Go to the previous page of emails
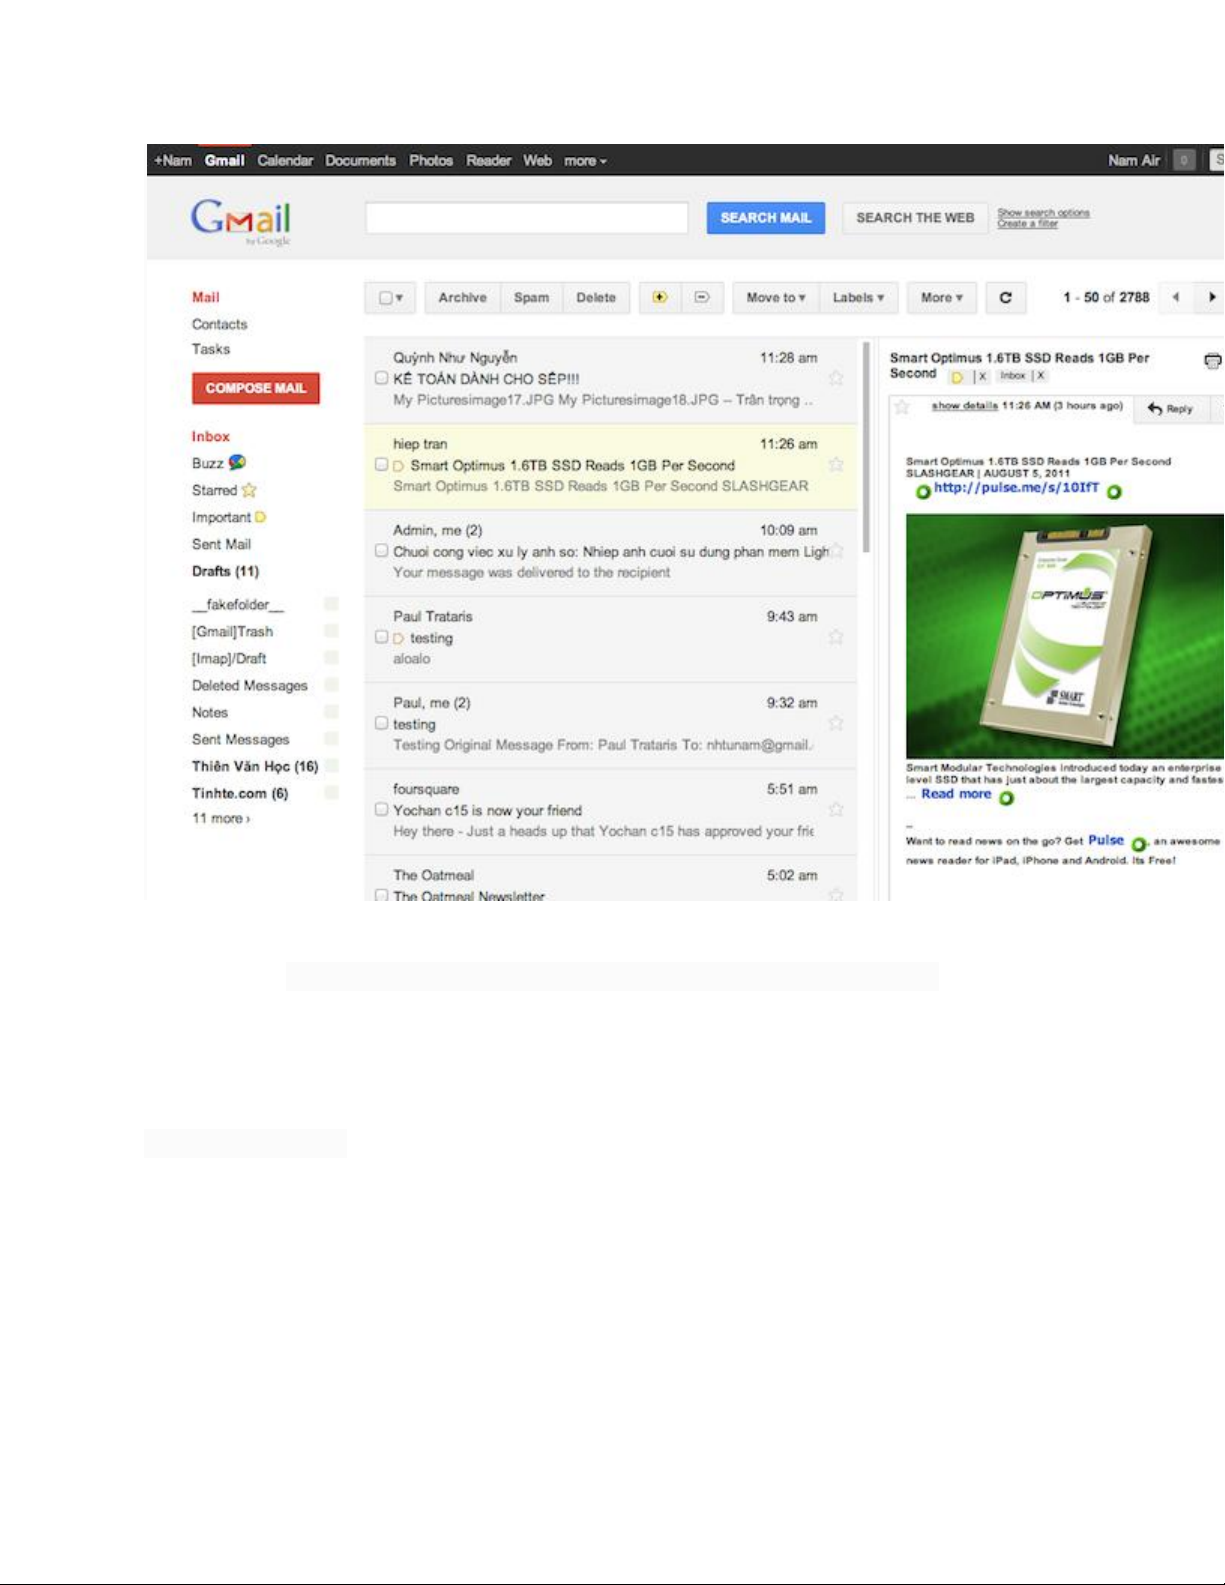 pyautogui.click(x=1176, y=297)
